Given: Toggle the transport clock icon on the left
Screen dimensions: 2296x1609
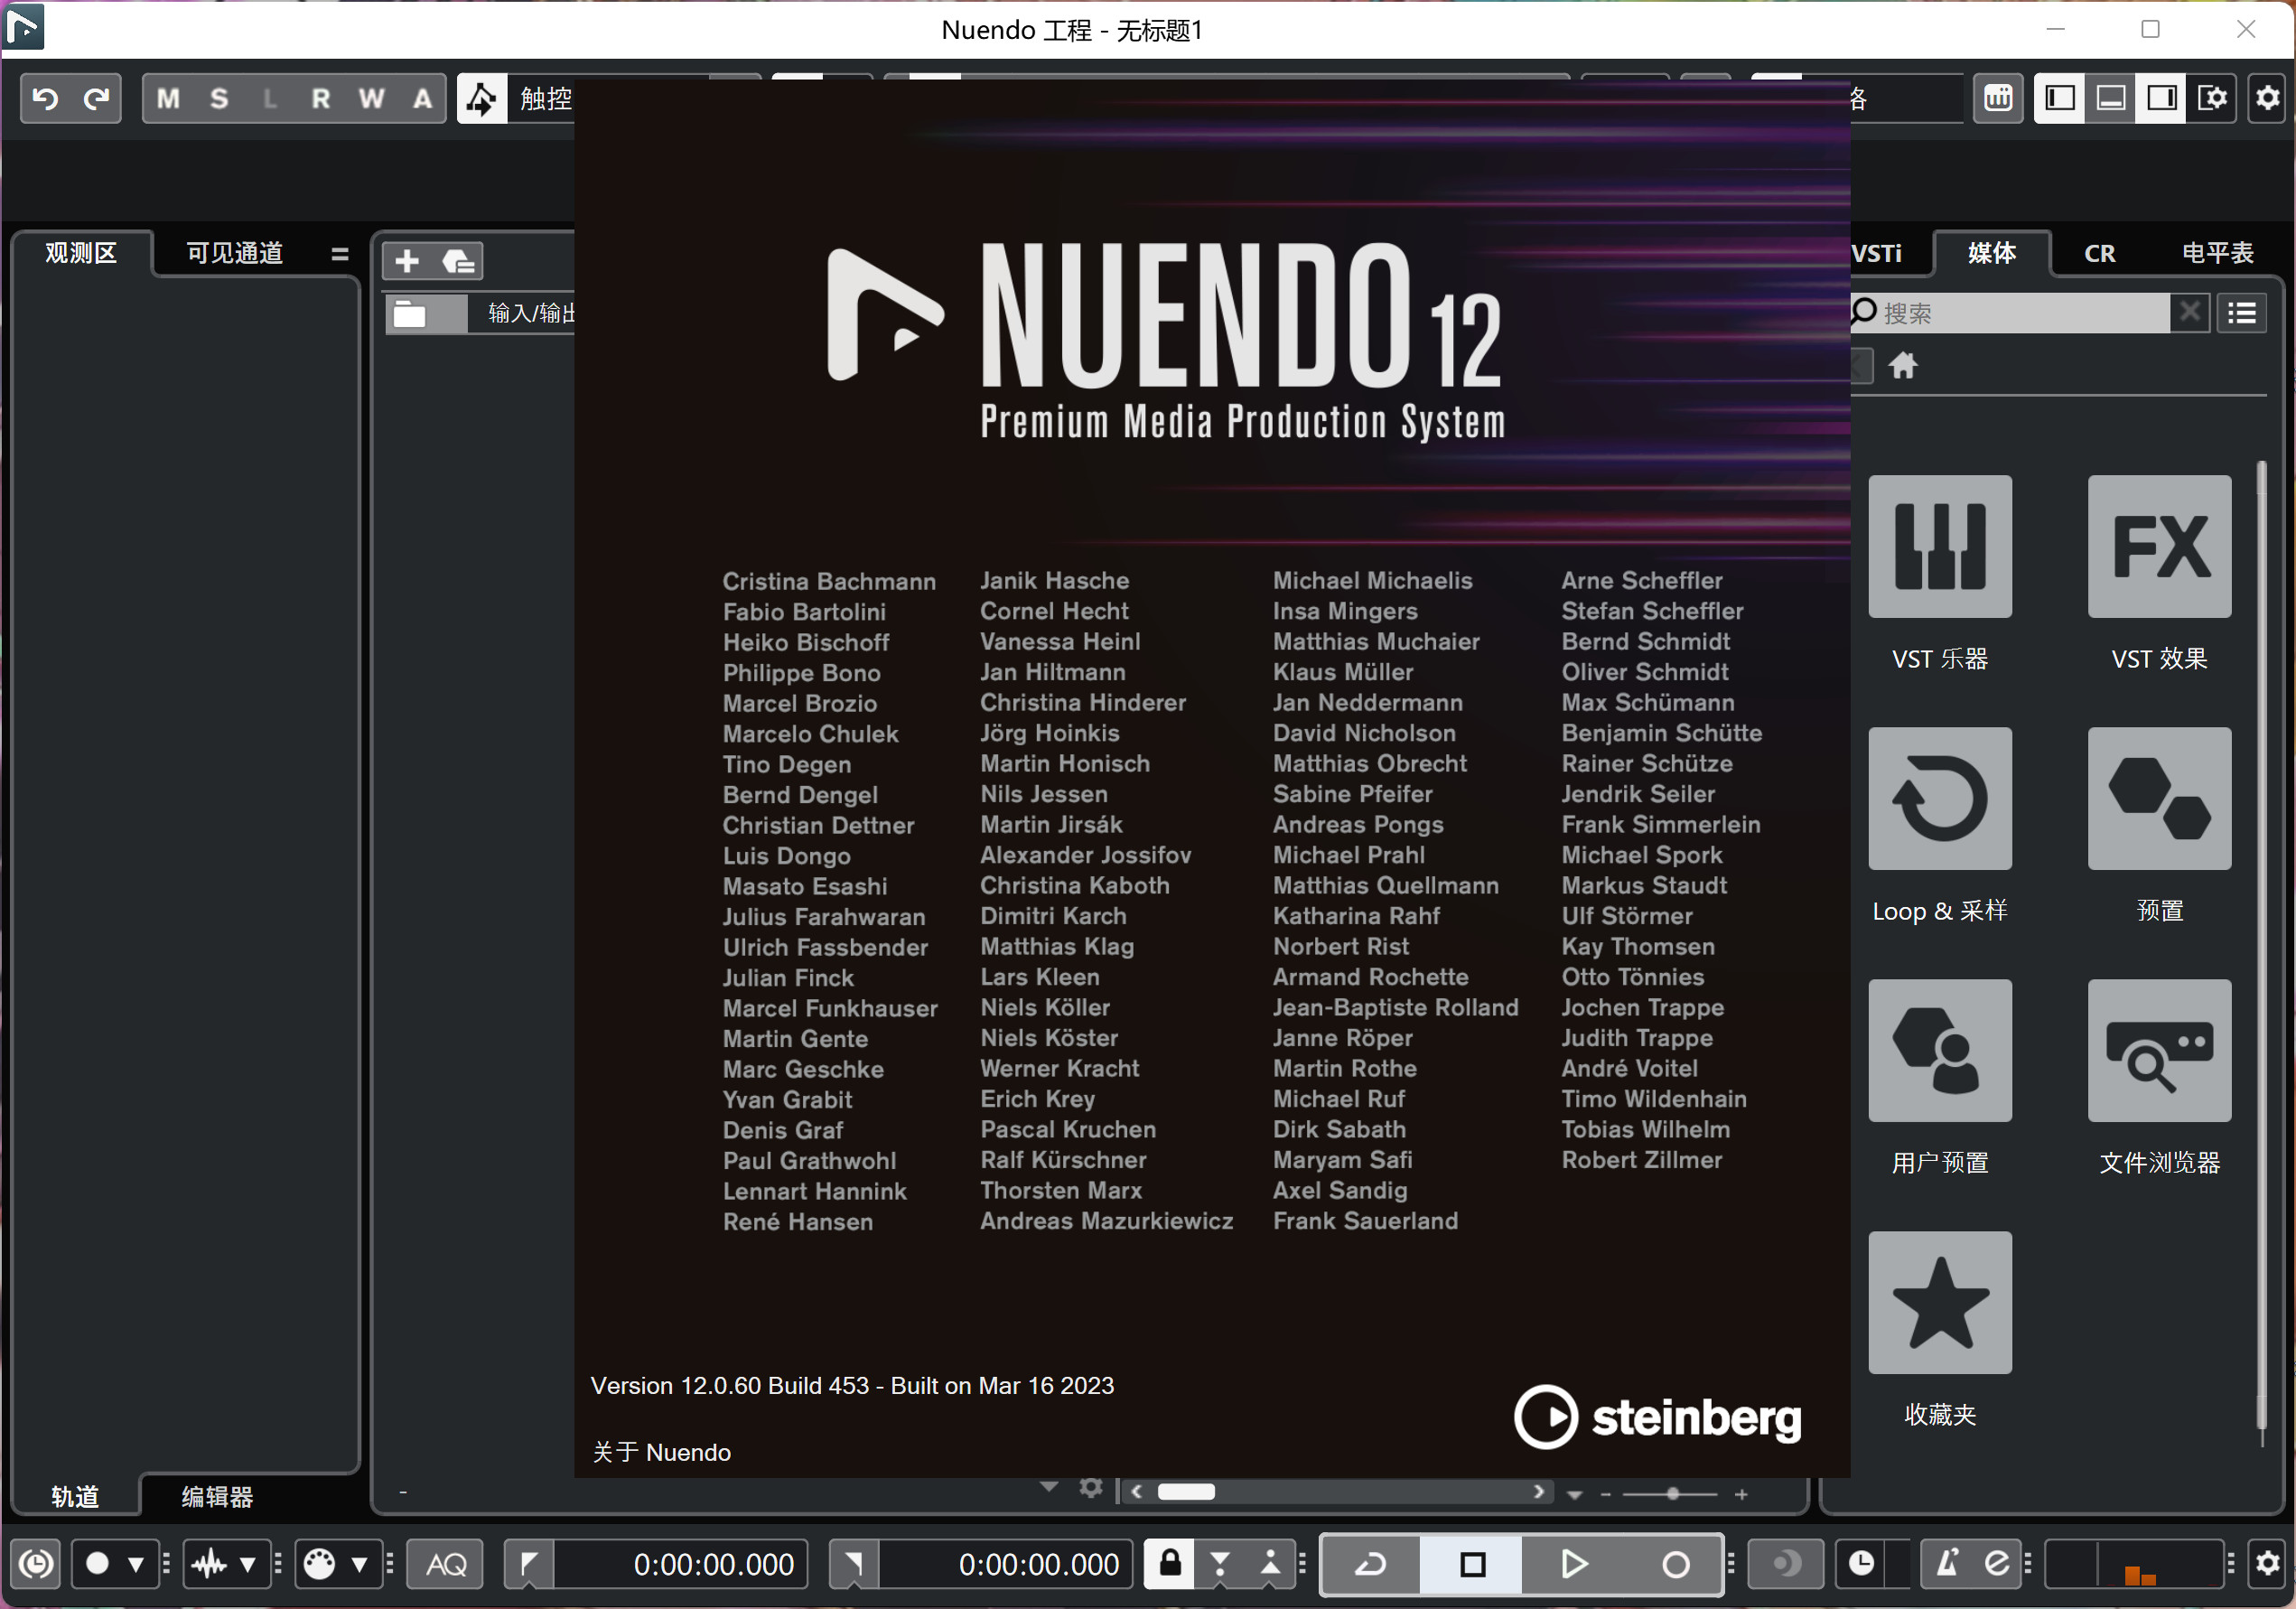Looking at the screenshot, I should click(x=37, y=1563).
